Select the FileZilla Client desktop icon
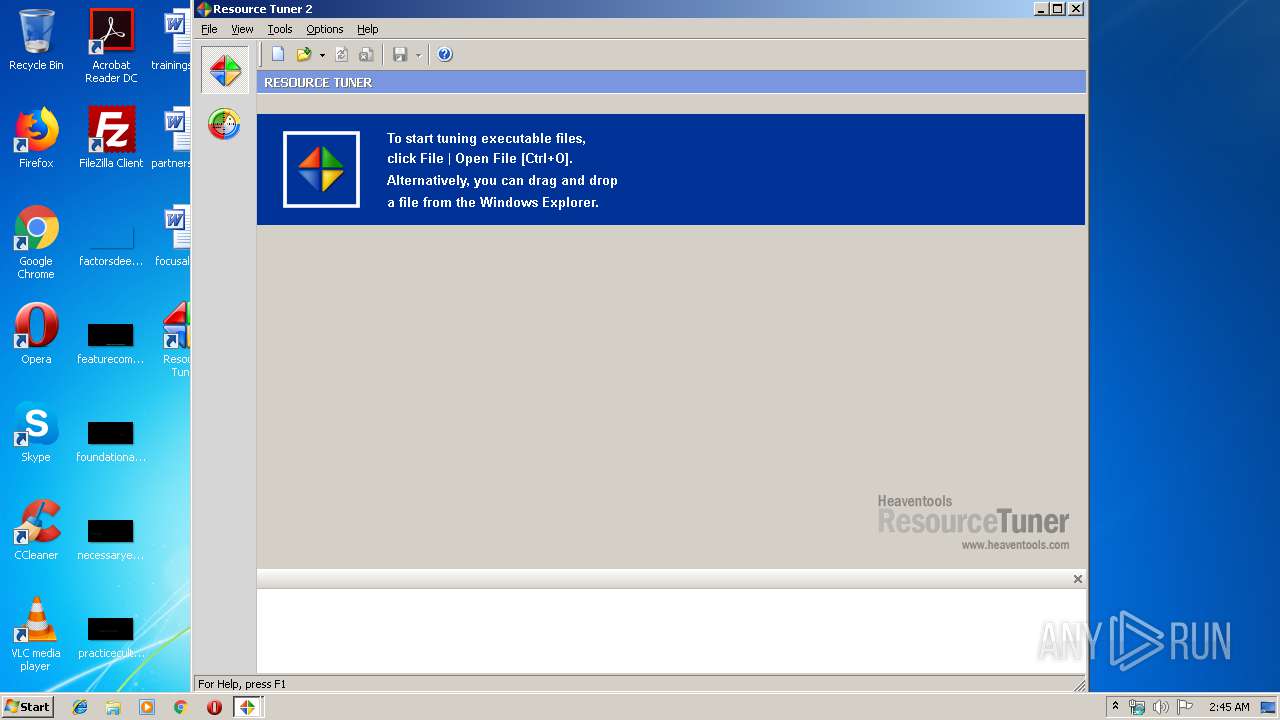 tap(111, 138)
